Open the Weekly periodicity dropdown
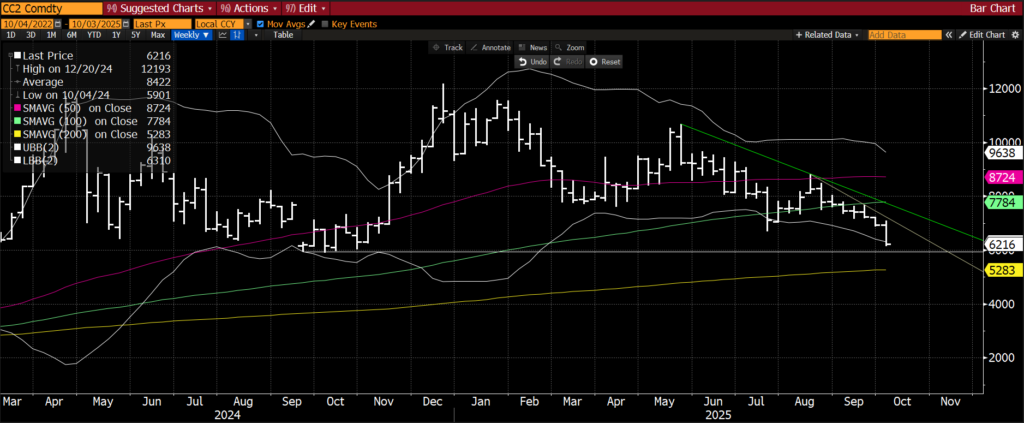This screenshot has width=1024, height=423. (x=190, y=34)
